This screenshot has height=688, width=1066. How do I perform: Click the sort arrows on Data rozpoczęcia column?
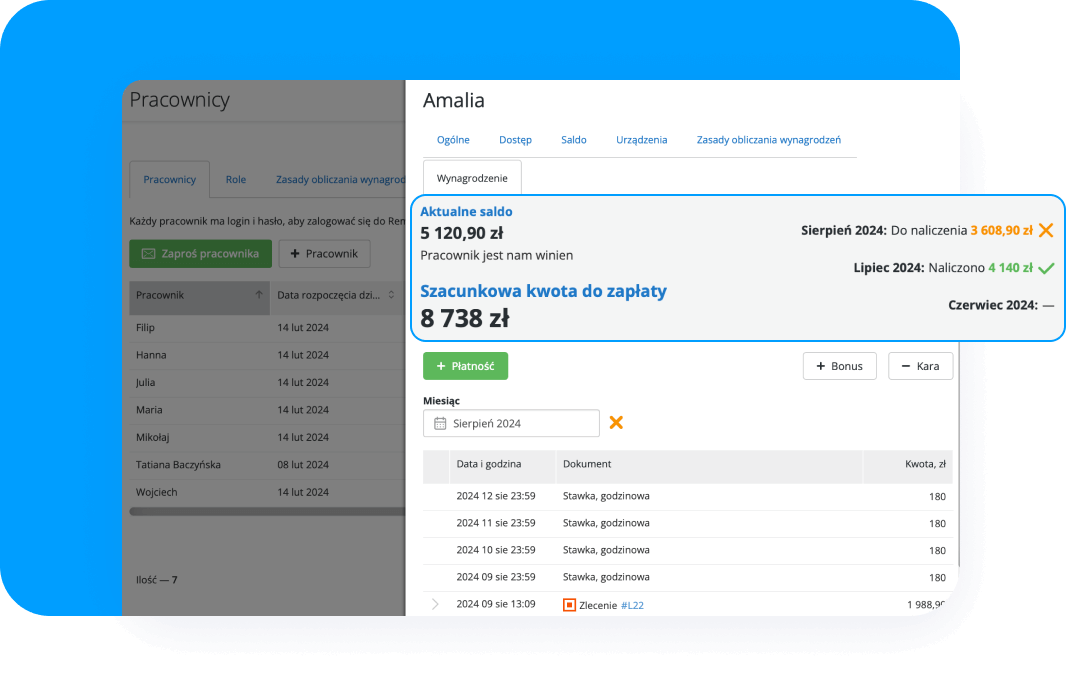point(391,295)
